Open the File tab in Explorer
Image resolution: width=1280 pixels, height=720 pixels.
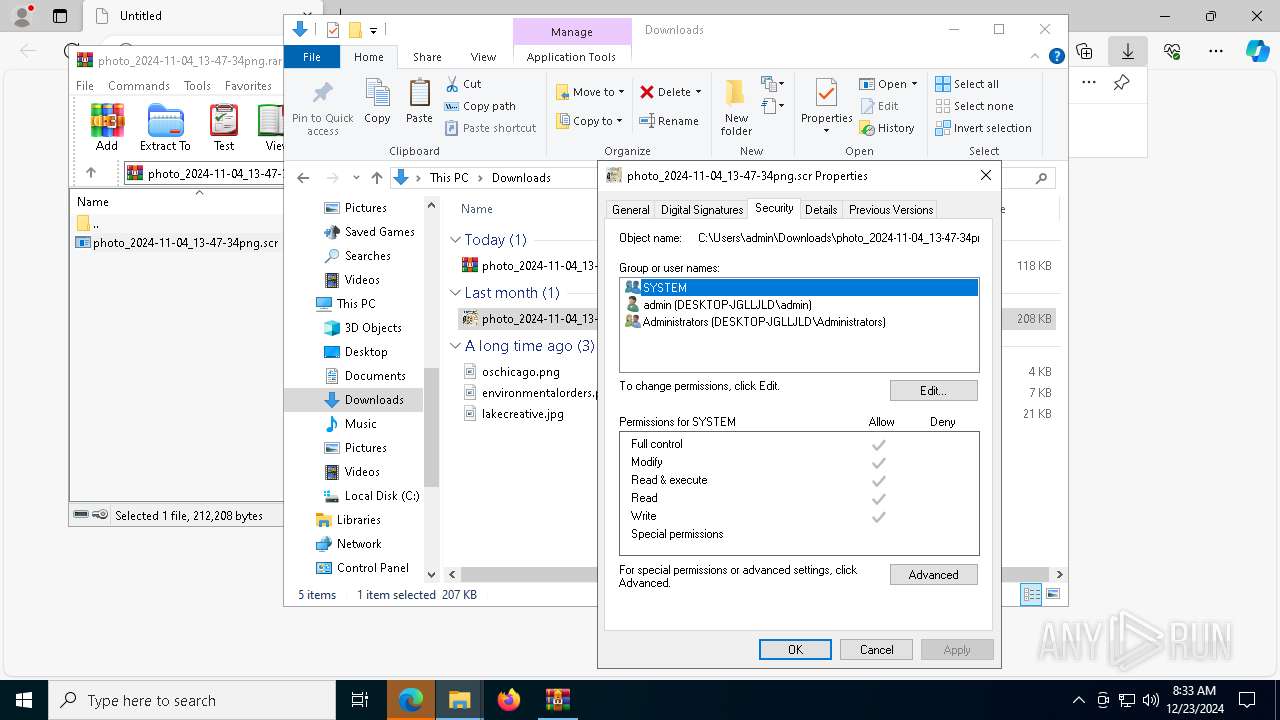[x=312, y=57]
